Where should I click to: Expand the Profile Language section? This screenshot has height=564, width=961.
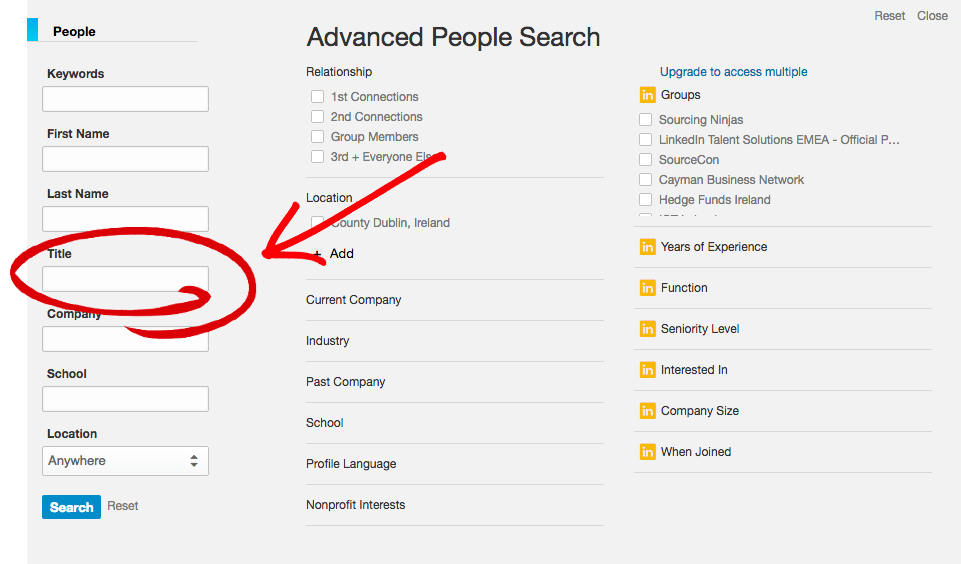click(455, 464)
